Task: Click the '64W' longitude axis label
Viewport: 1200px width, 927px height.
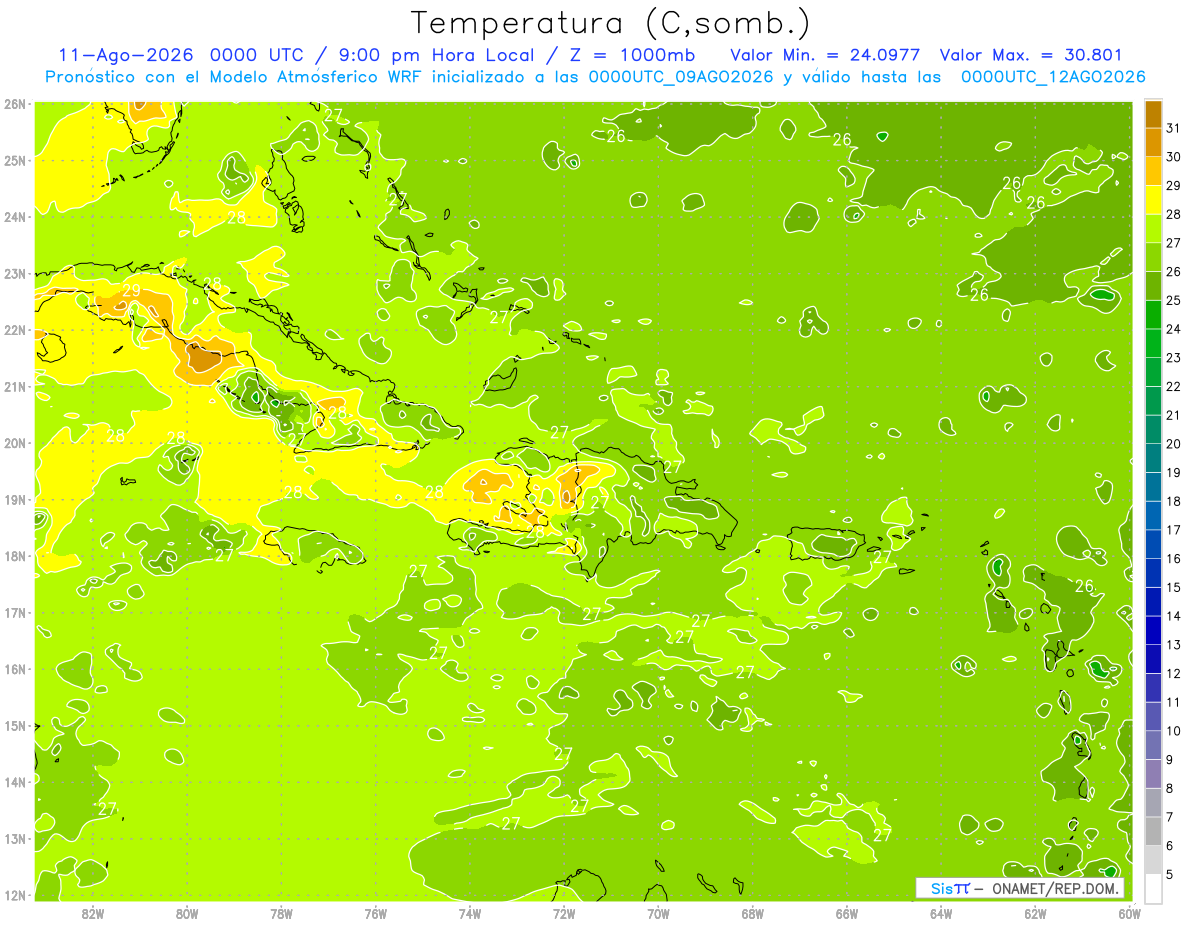Action: tap(941, 914)
